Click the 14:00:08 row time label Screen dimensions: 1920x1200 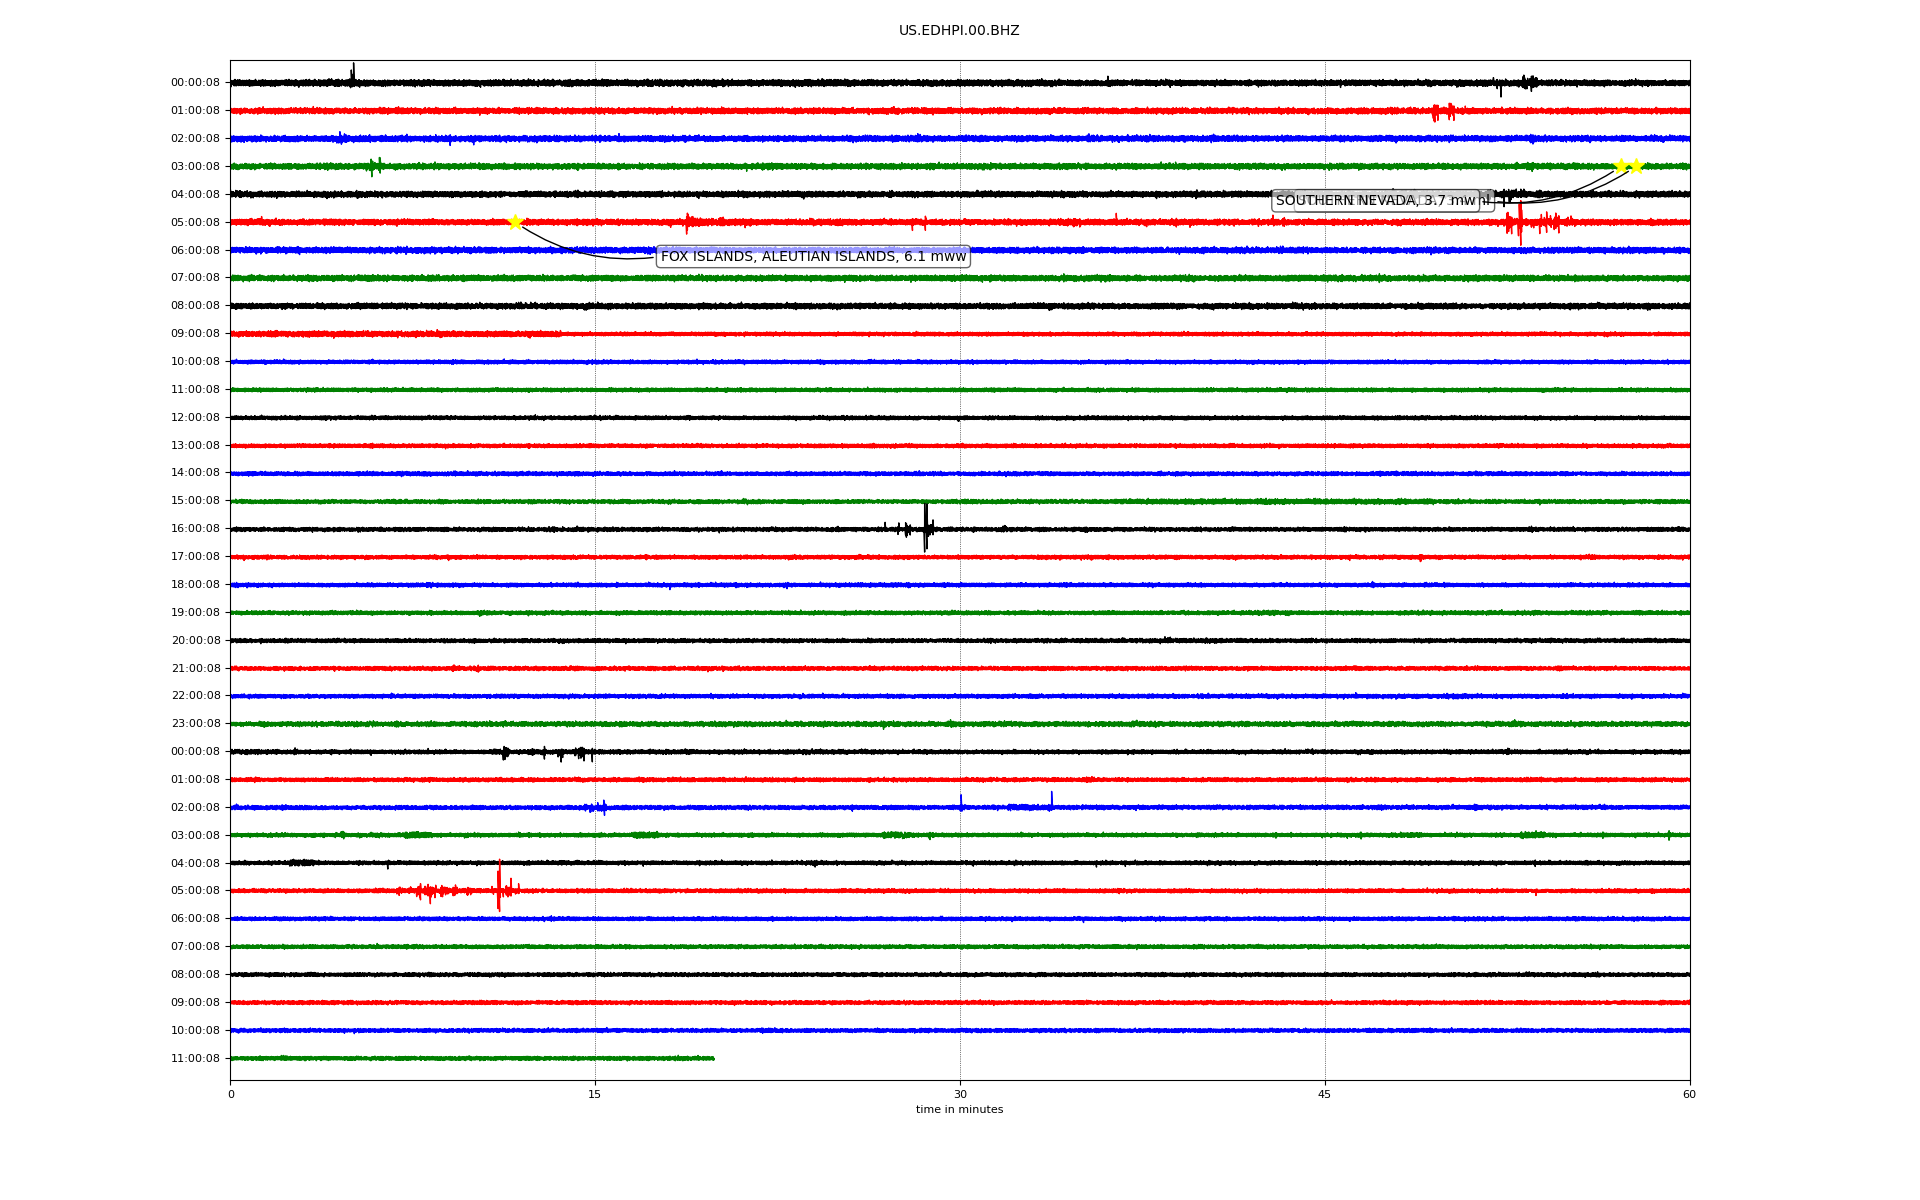195,473
